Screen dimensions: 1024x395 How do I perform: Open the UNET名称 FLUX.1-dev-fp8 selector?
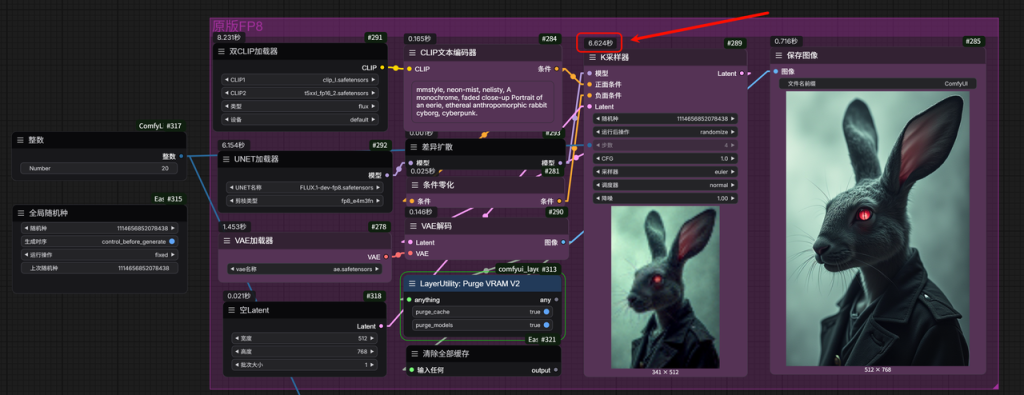(306, 187)
